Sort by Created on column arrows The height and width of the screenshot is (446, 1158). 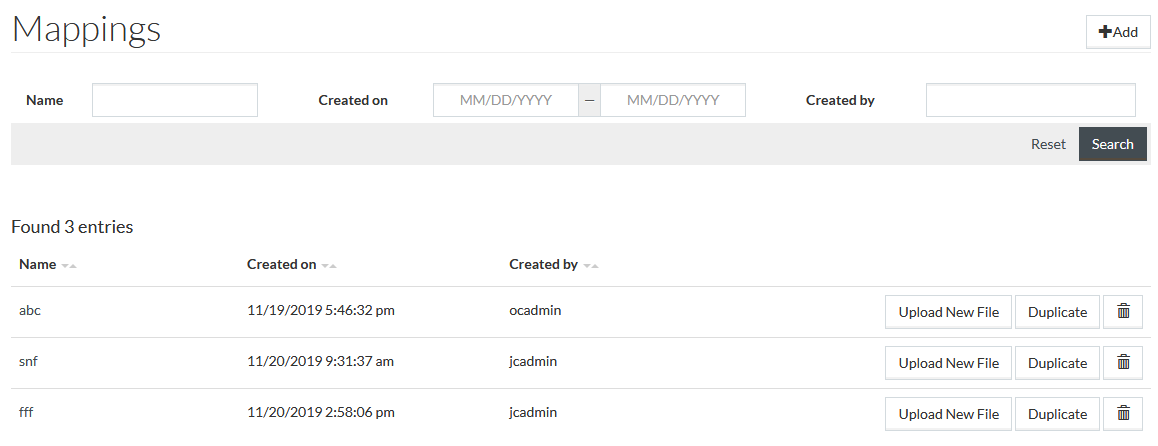pos(329,265)
